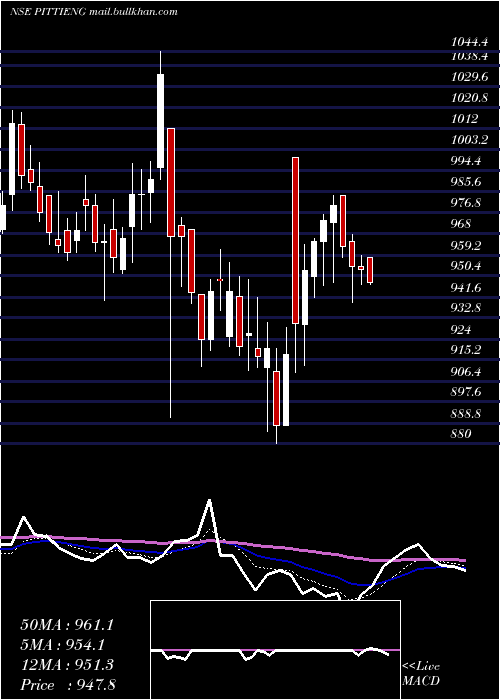This screenshot has width=500, height=700.
Task: Click the 924 price axis label
Action: (x=461, y=330)
